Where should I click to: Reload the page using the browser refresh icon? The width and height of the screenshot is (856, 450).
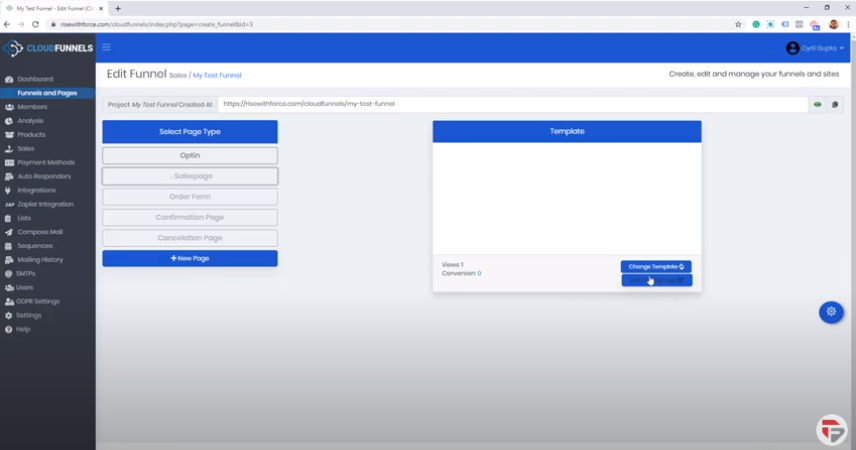click(x=35, y=24)
